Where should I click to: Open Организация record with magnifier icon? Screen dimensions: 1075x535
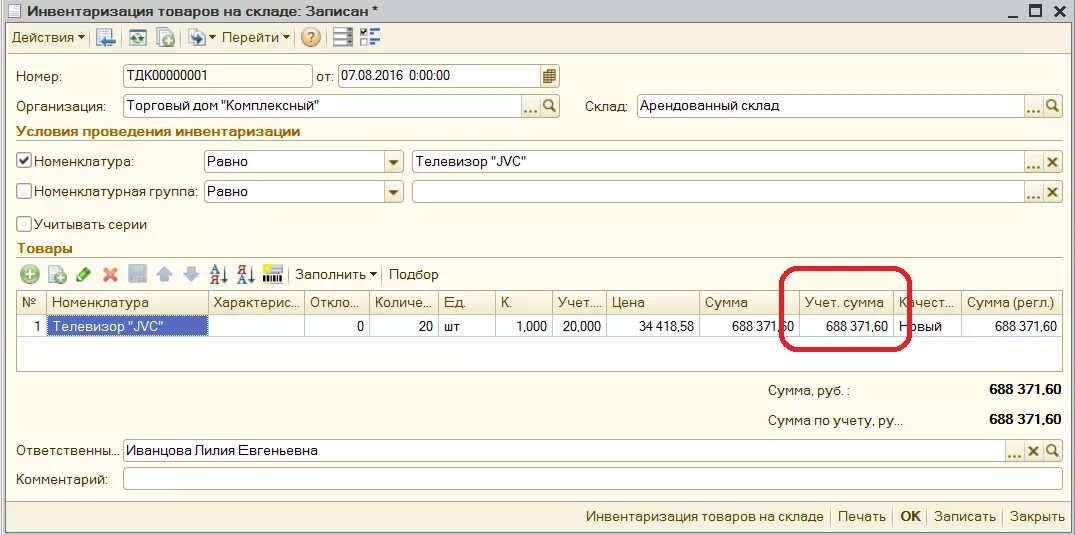click(x=550, y=106)
